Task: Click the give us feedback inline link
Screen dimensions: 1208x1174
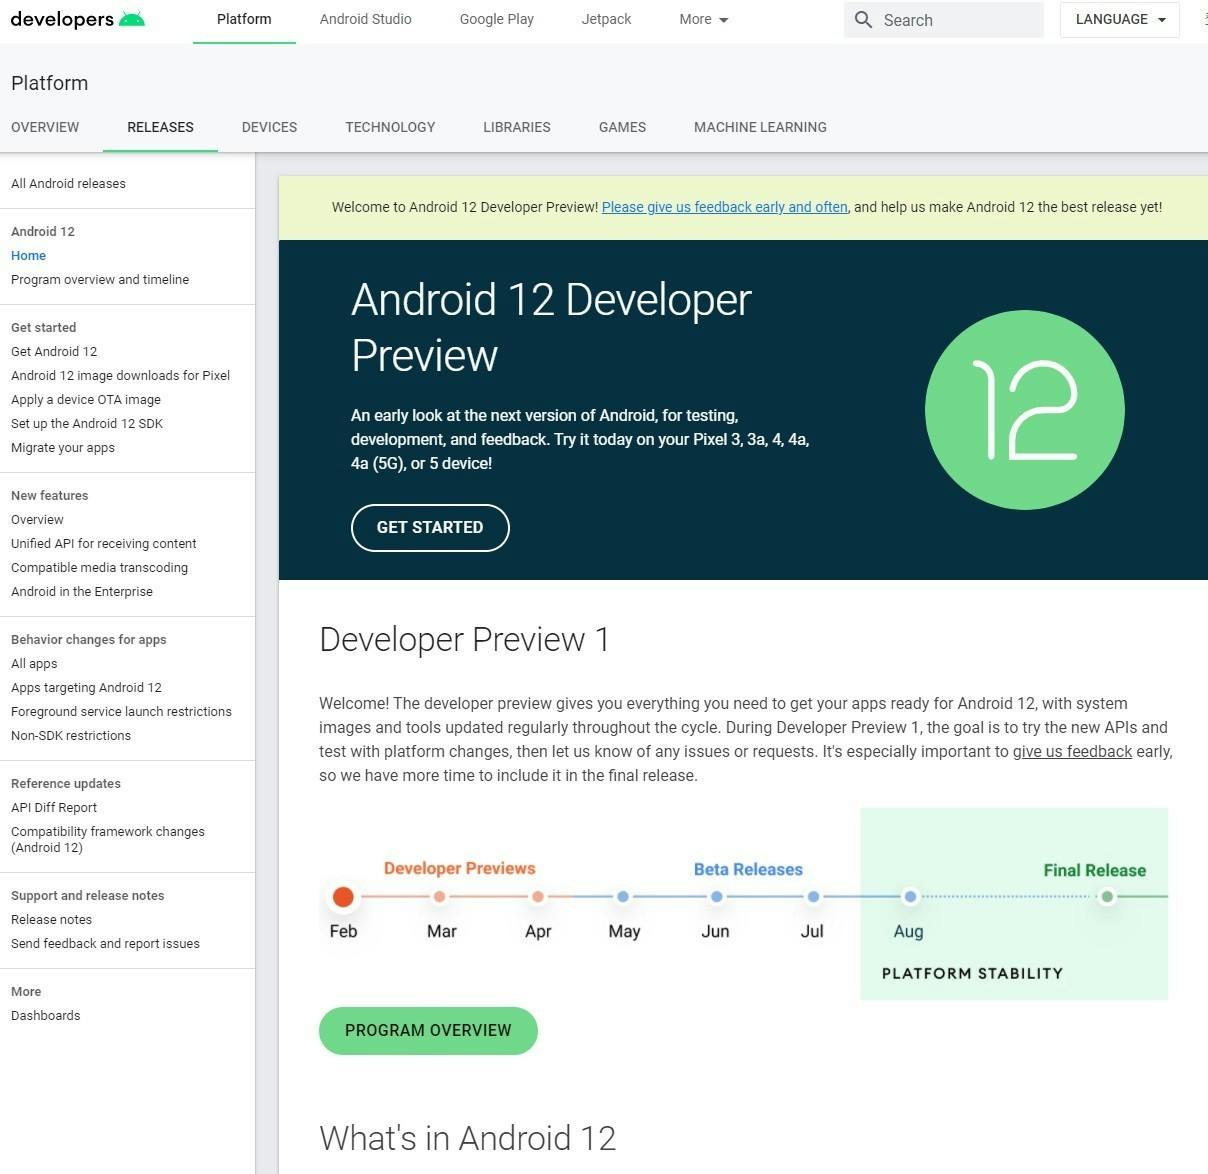Action: (1072, 752)
